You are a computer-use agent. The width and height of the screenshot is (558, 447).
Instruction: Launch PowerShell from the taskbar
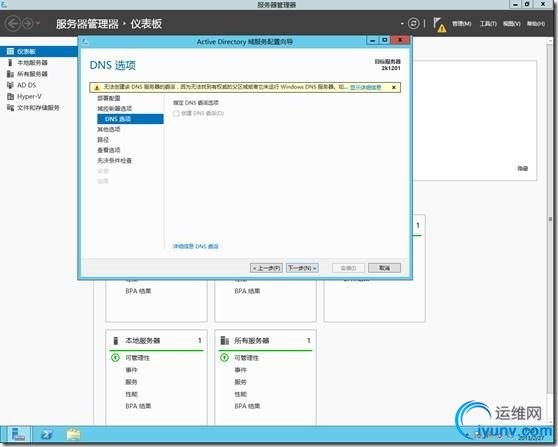coord(47,435)
